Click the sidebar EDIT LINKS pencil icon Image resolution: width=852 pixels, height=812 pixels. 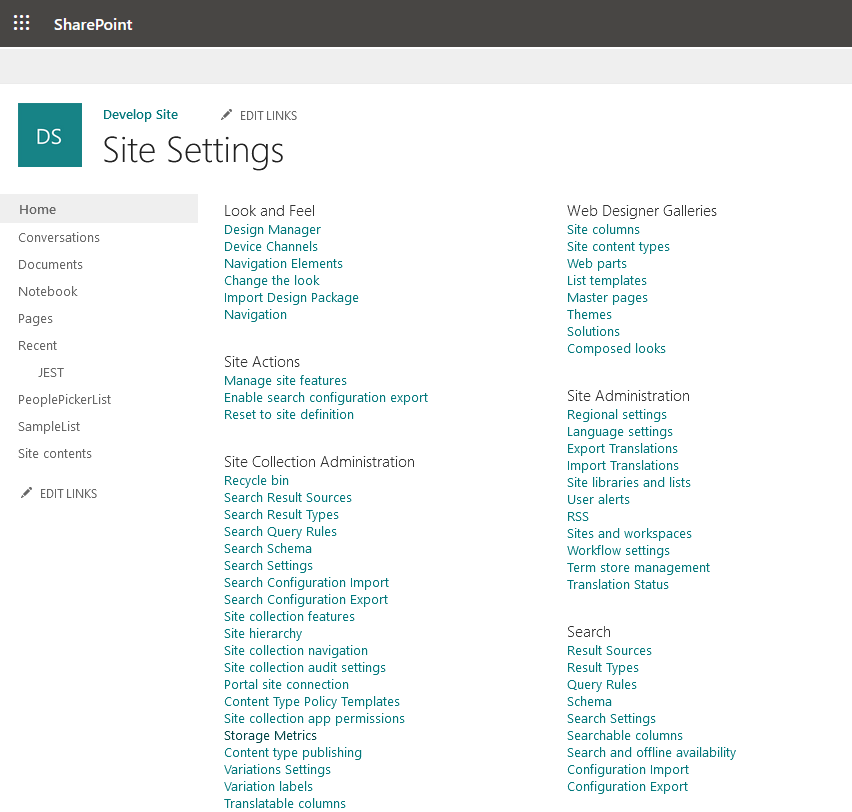tap(26, 493)
